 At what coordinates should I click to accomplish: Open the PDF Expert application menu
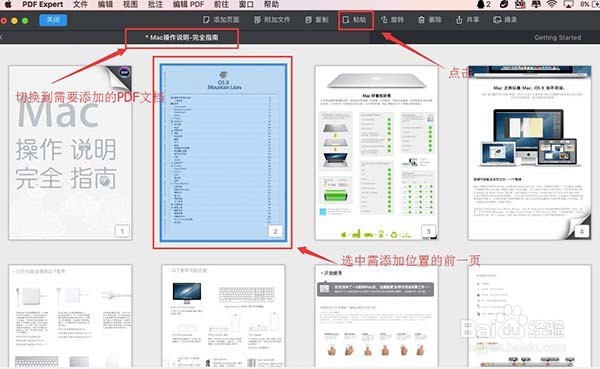pos(42,4)
